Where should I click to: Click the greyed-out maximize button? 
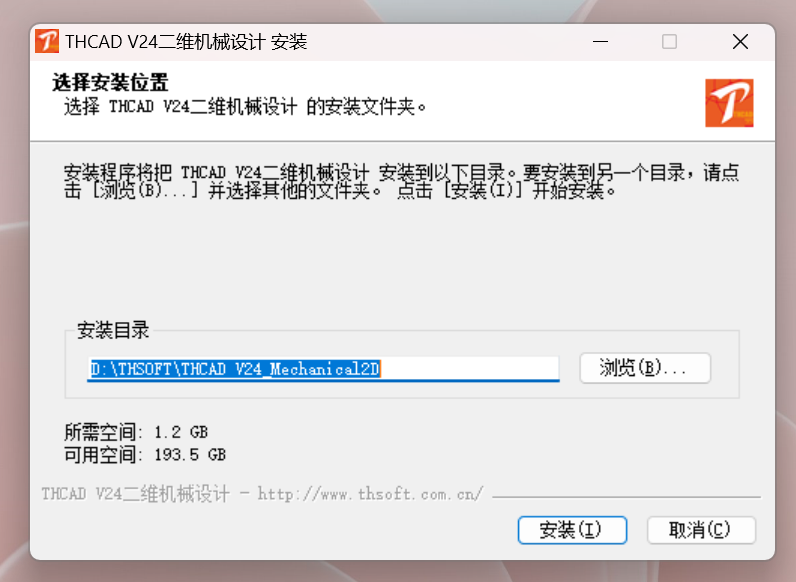[669, 41]
